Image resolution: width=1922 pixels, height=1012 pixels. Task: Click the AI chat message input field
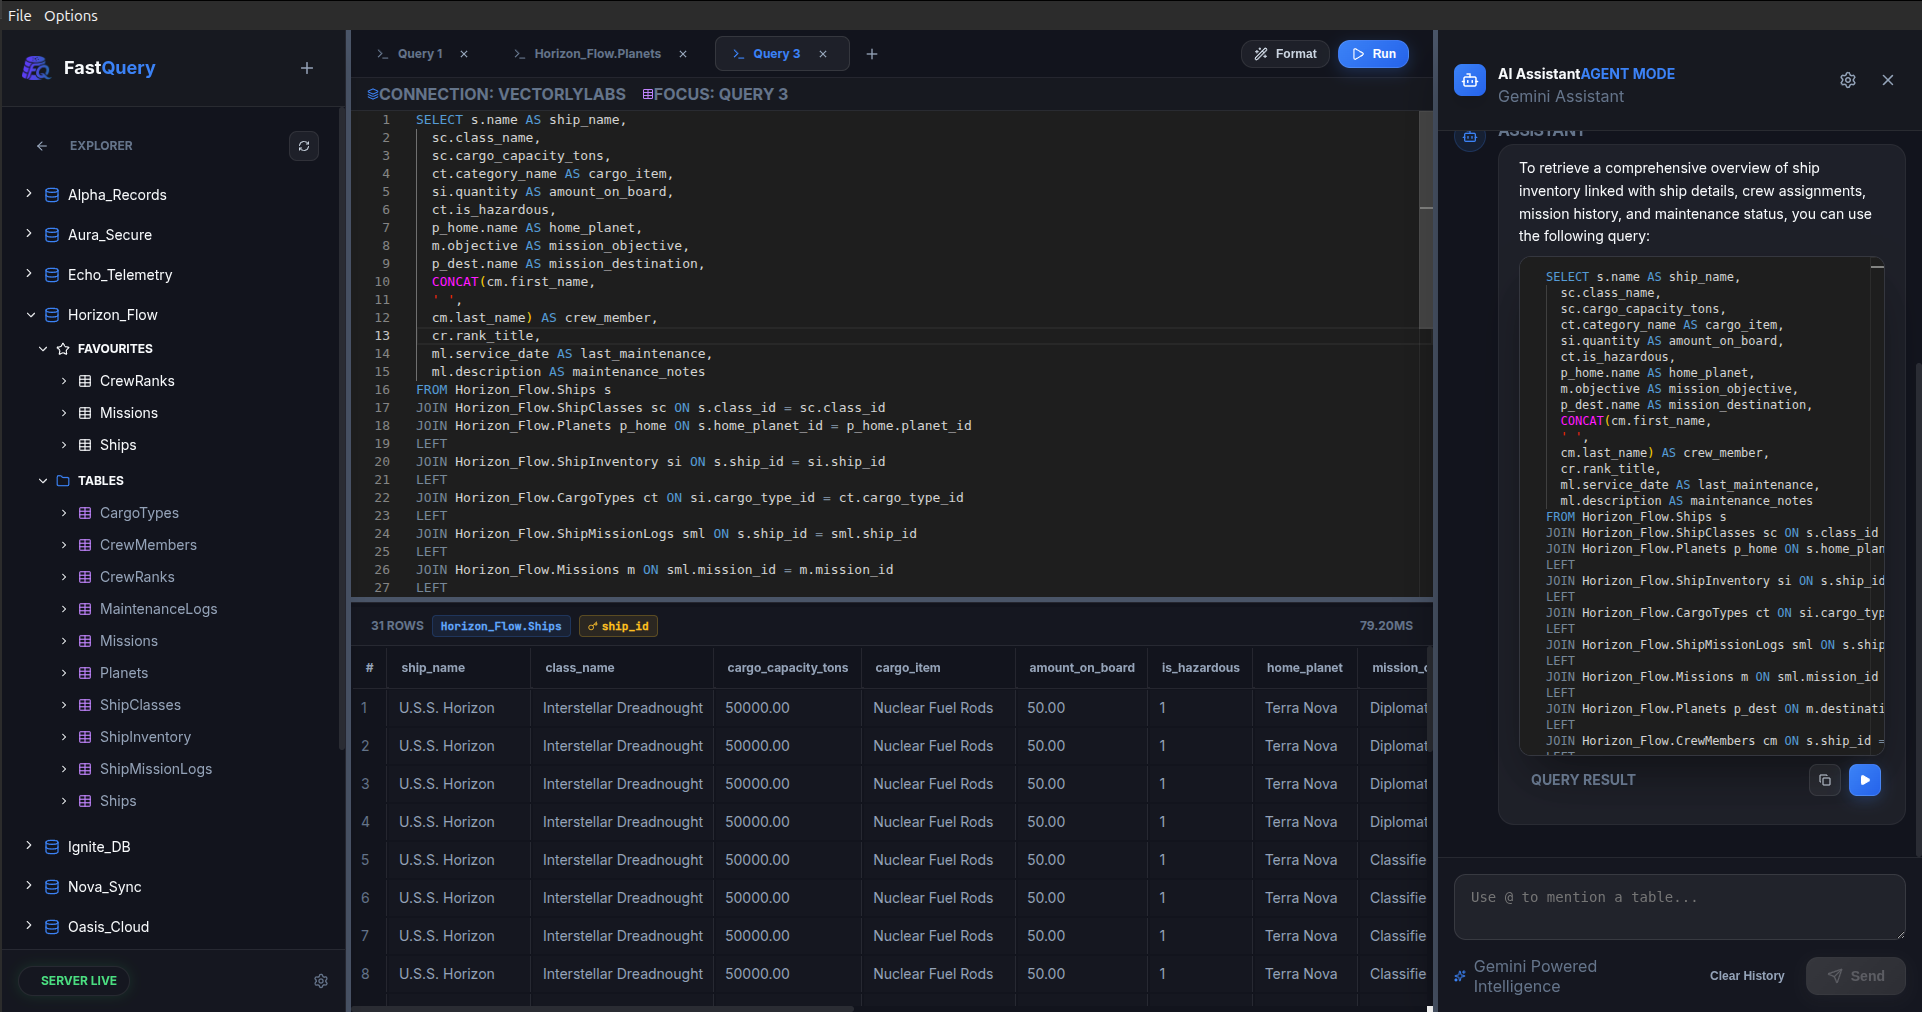tap(1679, 907)
